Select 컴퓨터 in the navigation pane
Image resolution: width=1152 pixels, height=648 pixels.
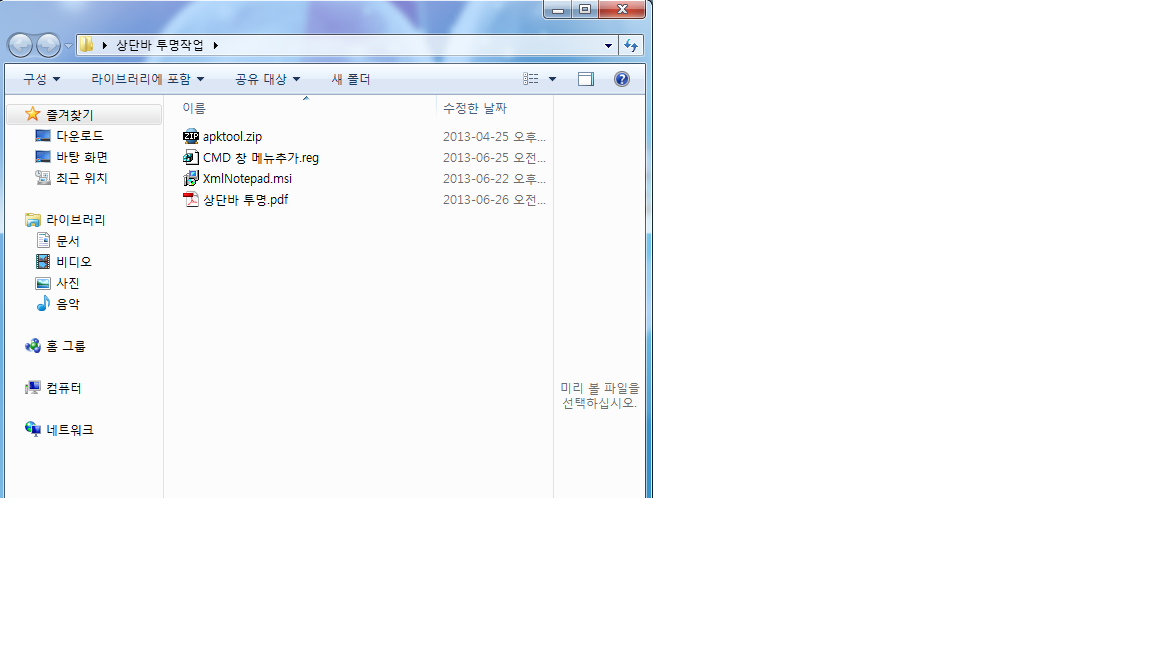[x=63, y=388]
